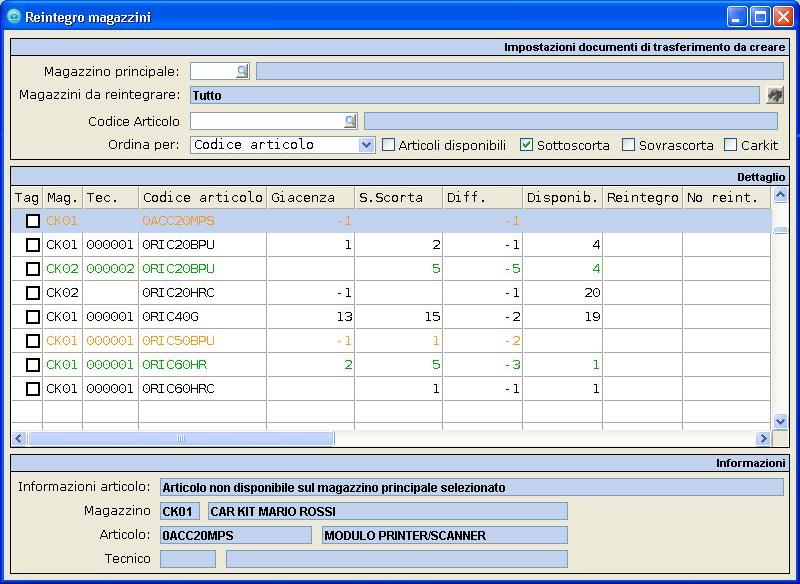Click the Giacenza column header
This screenshot has height=584, width=800.
point(311,197)
